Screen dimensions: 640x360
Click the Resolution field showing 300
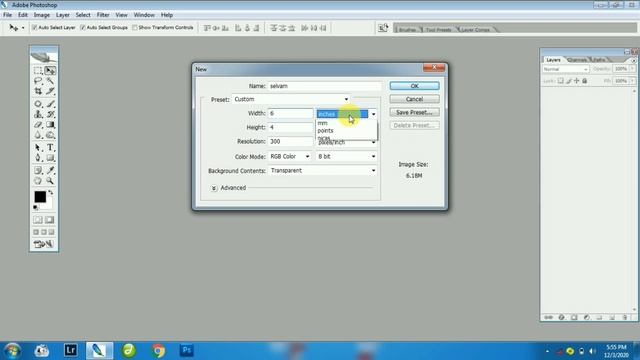click(290, 142)
